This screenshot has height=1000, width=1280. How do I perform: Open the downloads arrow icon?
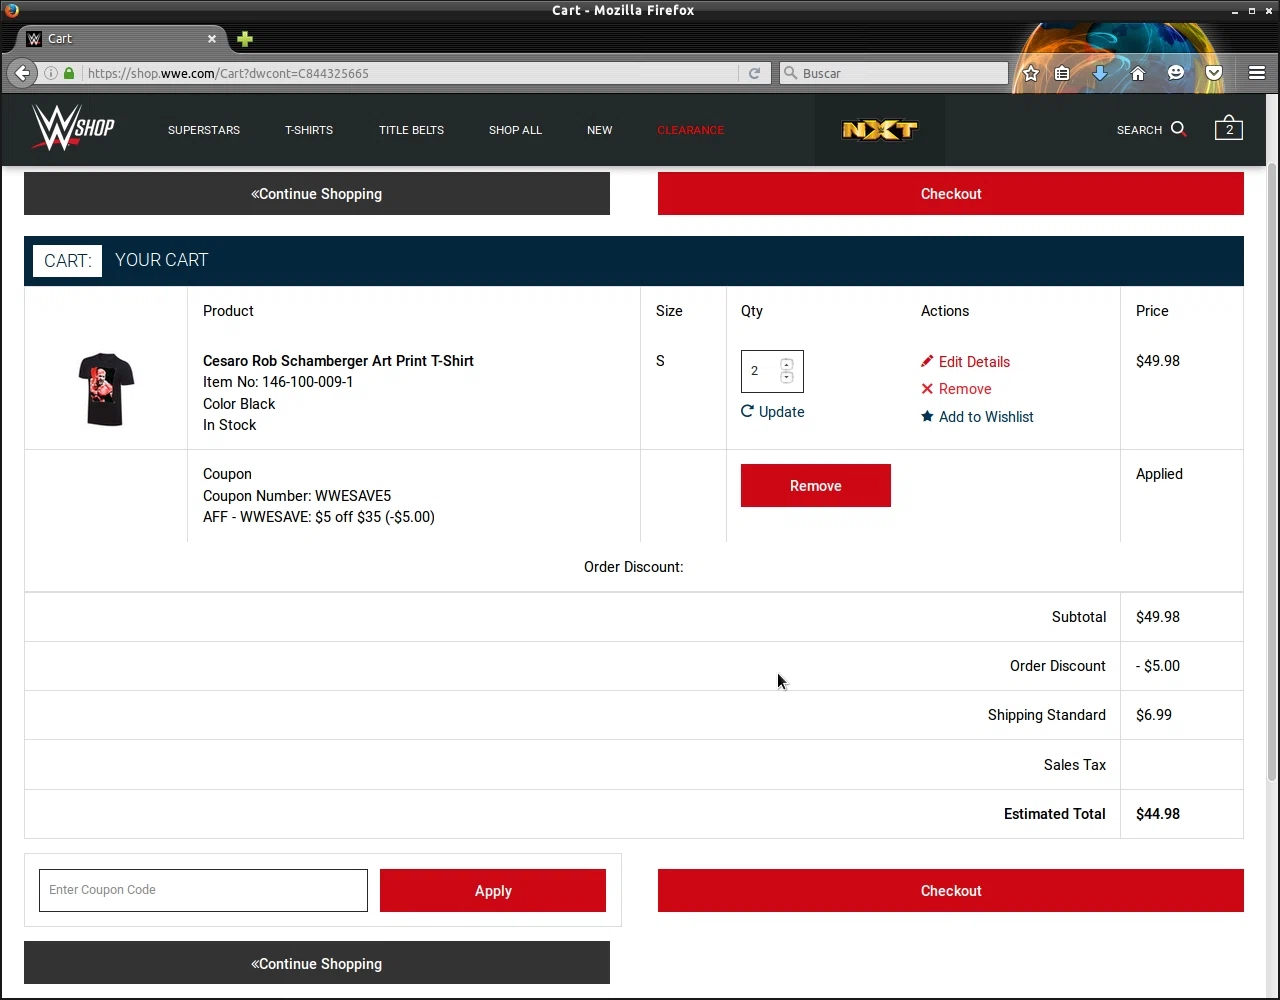1100,73
